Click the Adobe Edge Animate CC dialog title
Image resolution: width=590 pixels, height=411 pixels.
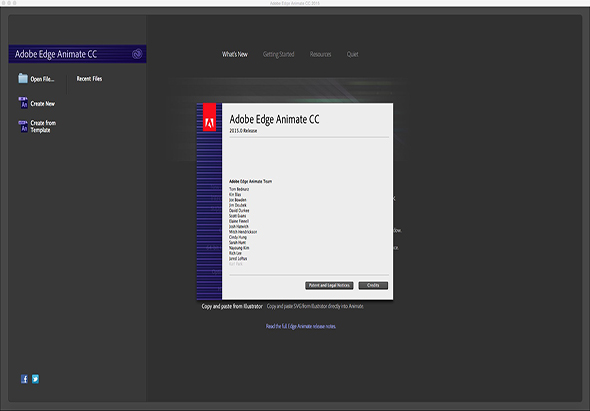pyautogui.click(x=274, y=119)
